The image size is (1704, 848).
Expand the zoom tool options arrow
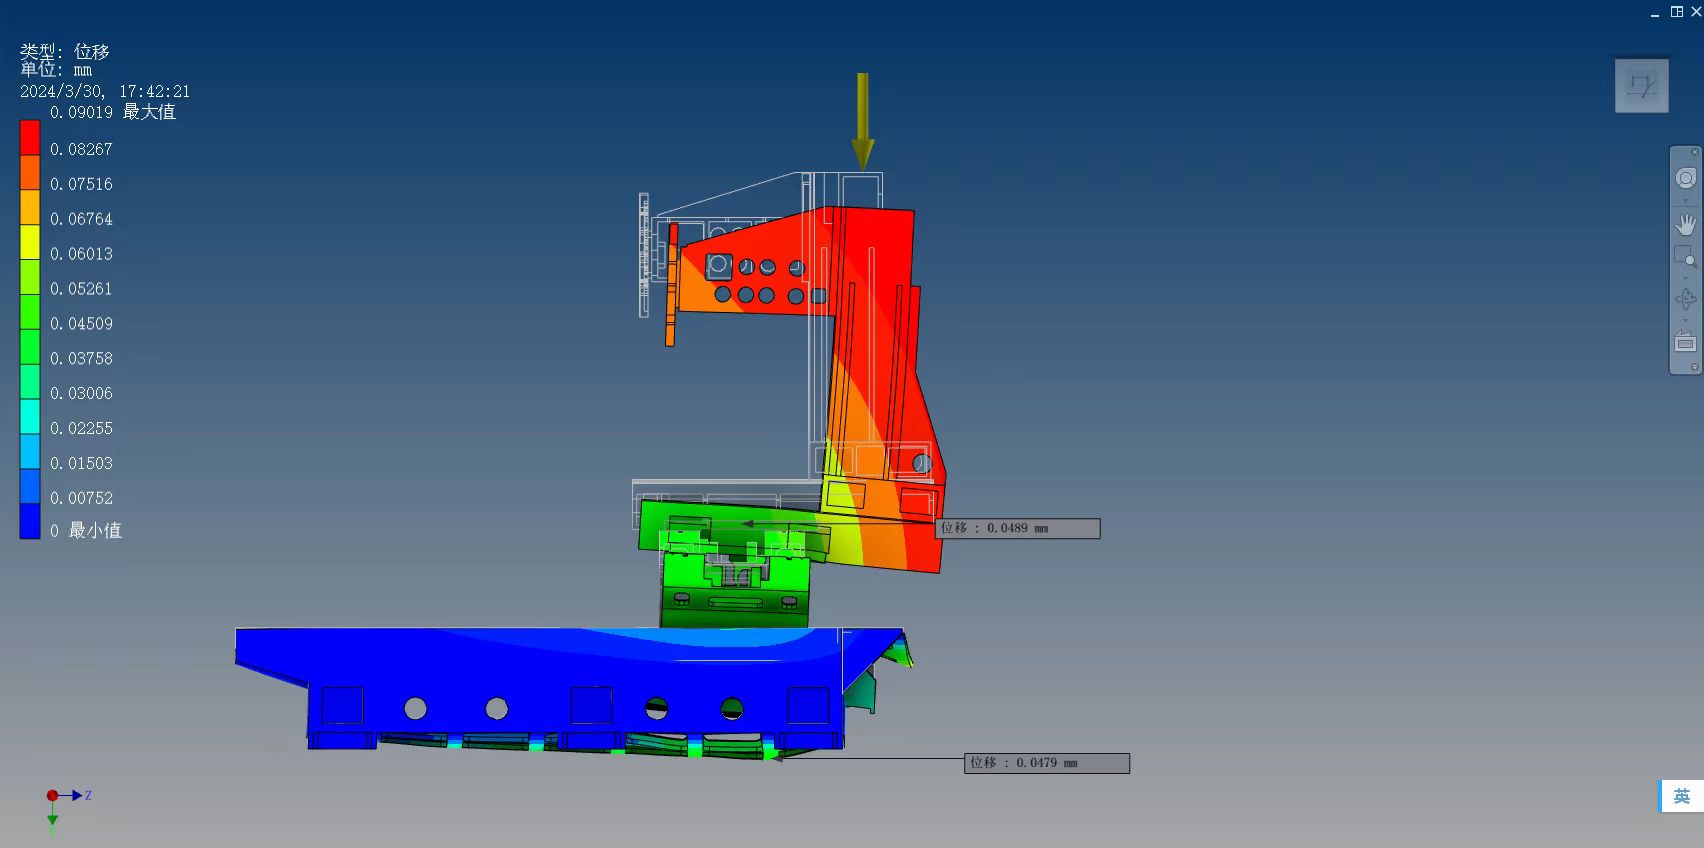(1685, 278)
